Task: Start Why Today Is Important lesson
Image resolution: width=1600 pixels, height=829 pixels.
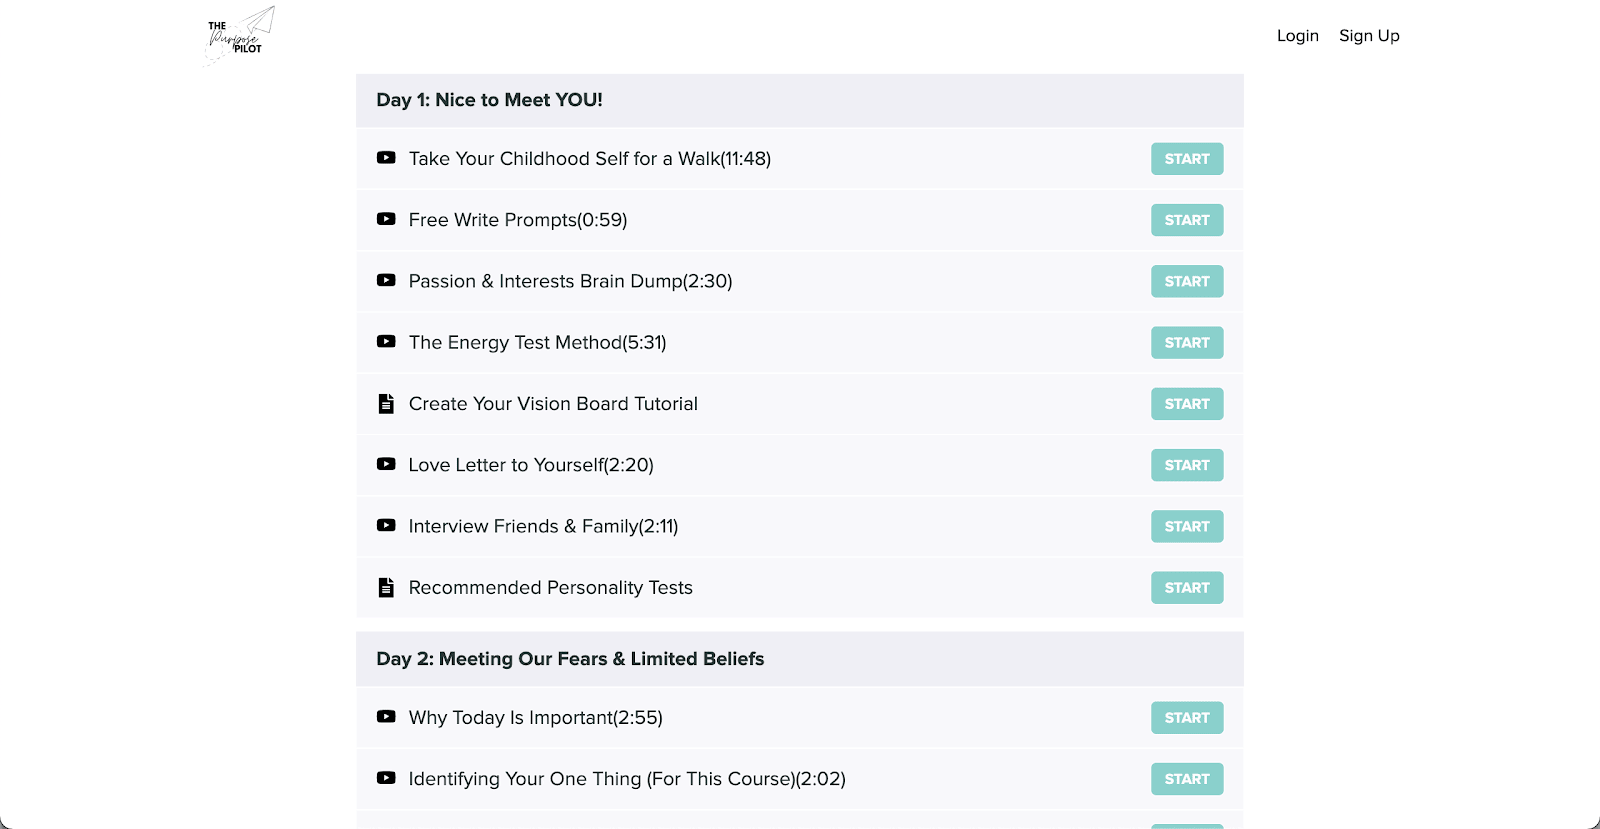Action: tap(1187, 718)
